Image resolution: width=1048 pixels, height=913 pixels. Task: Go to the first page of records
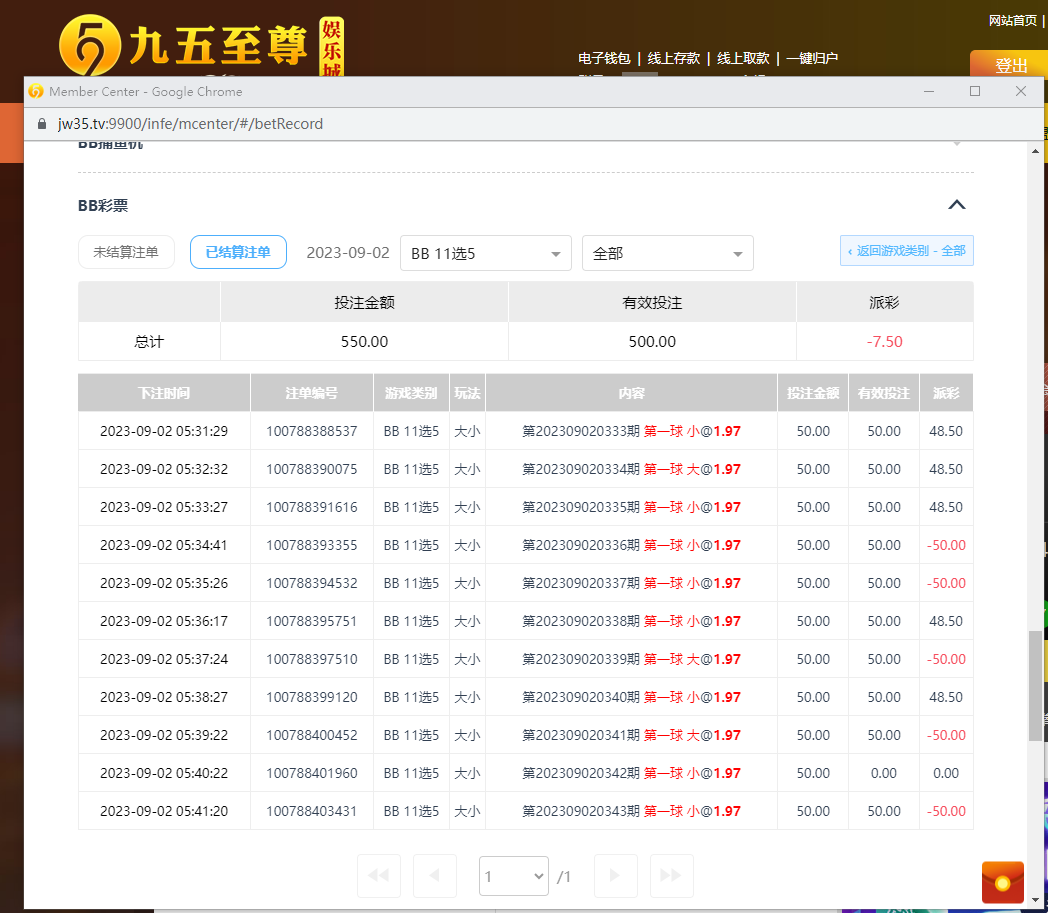pyautogui.click(x=378, y=876)
